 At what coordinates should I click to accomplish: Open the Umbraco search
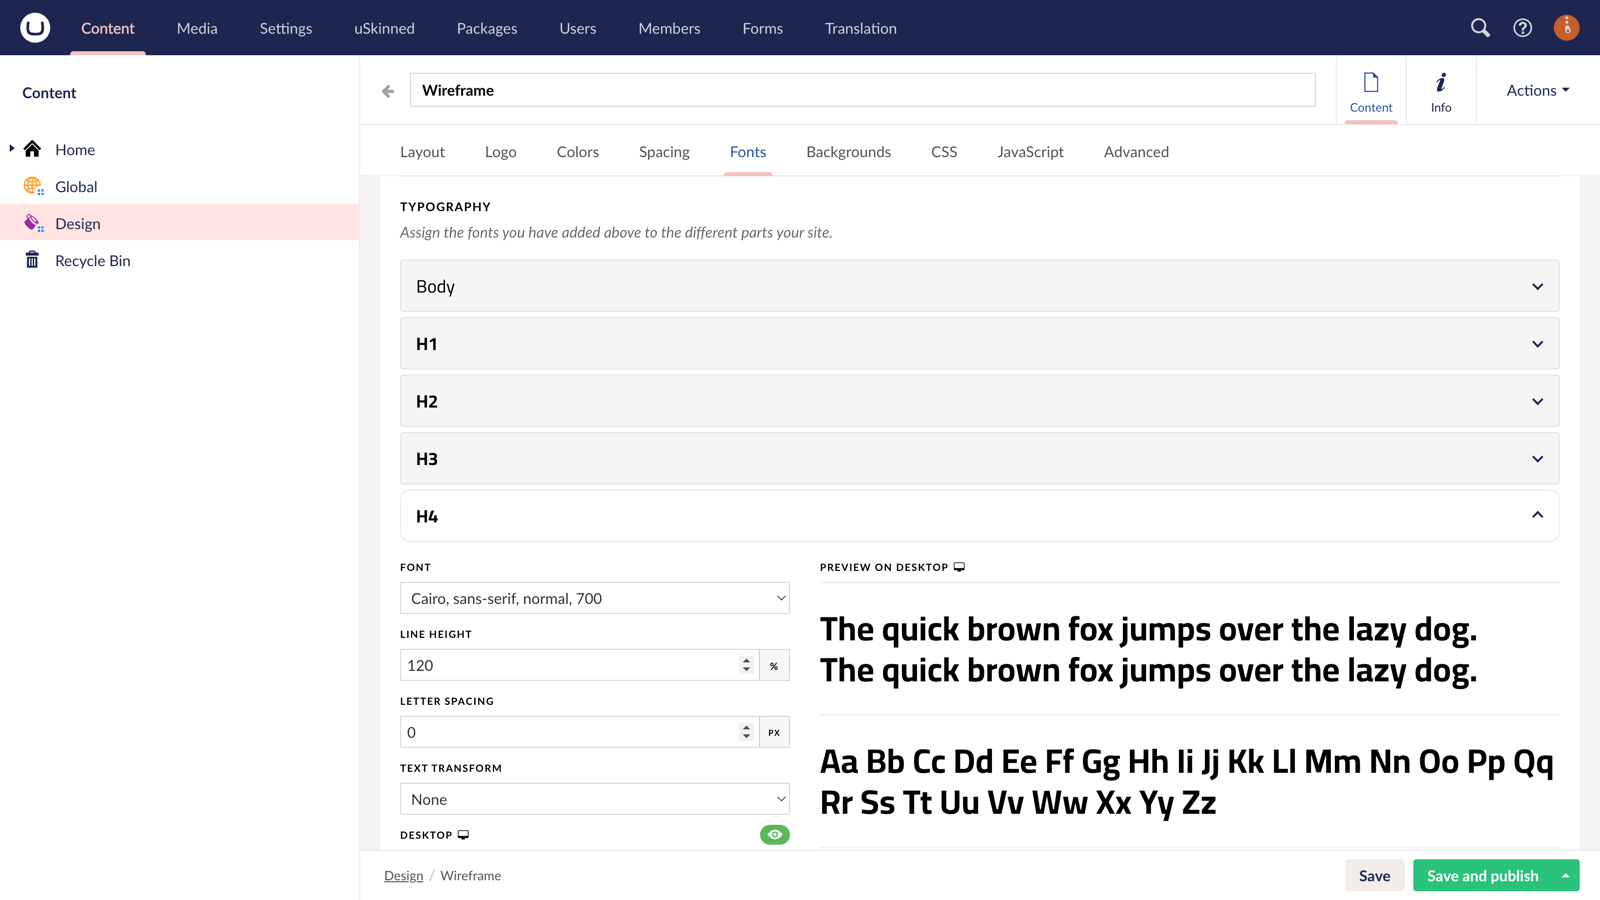(x=1480, y=28)
